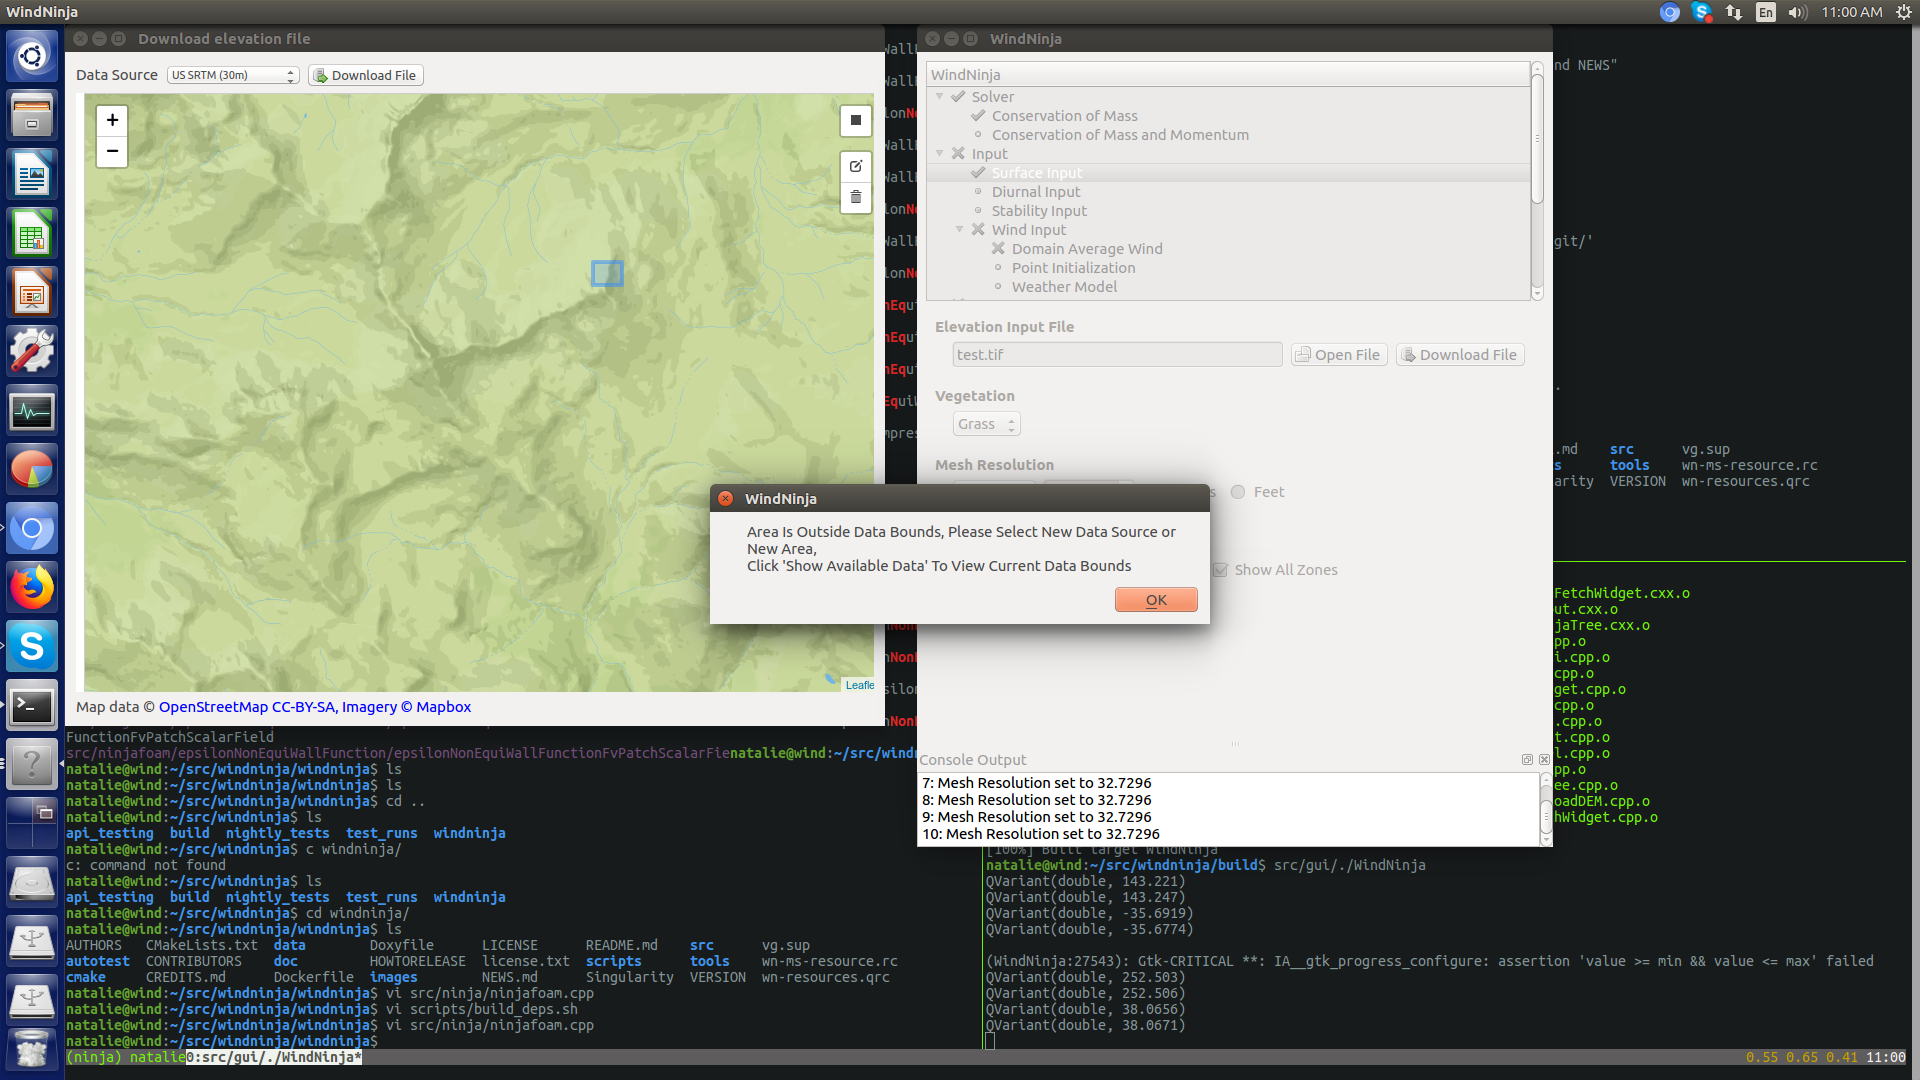The width and height of the screenshot is (1920, 1080).
Task: Open an elevation file via the folder icon
Action: [1338, 354]
